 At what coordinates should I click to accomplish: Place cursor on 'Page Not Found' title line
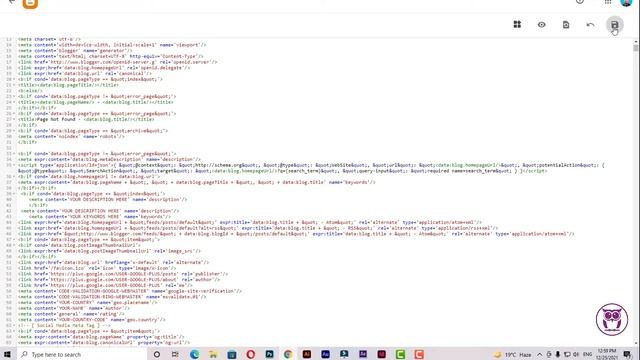pyautogui.click(x=86, y=119)
